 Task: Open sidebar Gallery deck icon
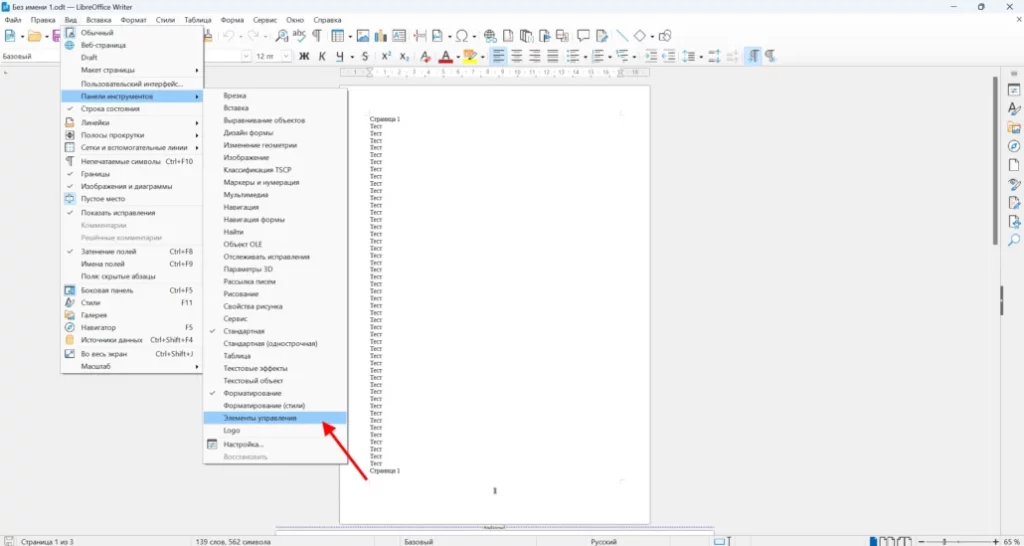[x=1014, y=127]
